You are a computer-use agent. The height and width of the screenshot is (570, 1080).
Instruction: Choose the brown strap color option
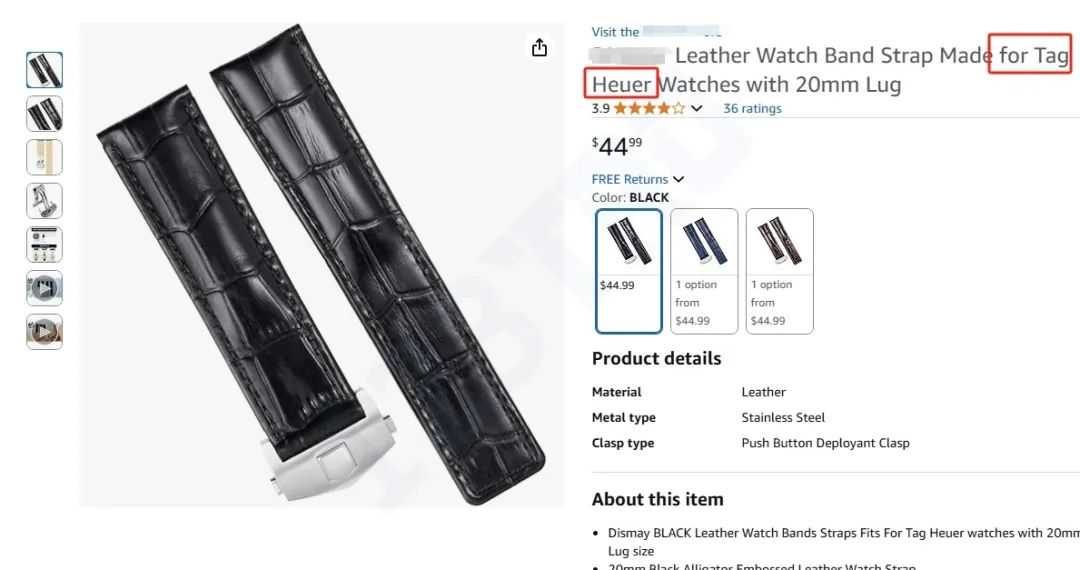click(x=780, y=271)
